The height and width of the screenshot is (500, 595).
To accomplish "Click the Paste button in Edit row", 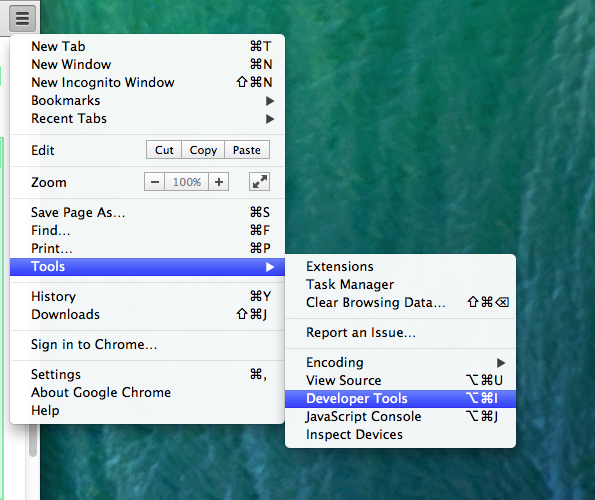I will (247, 150).
